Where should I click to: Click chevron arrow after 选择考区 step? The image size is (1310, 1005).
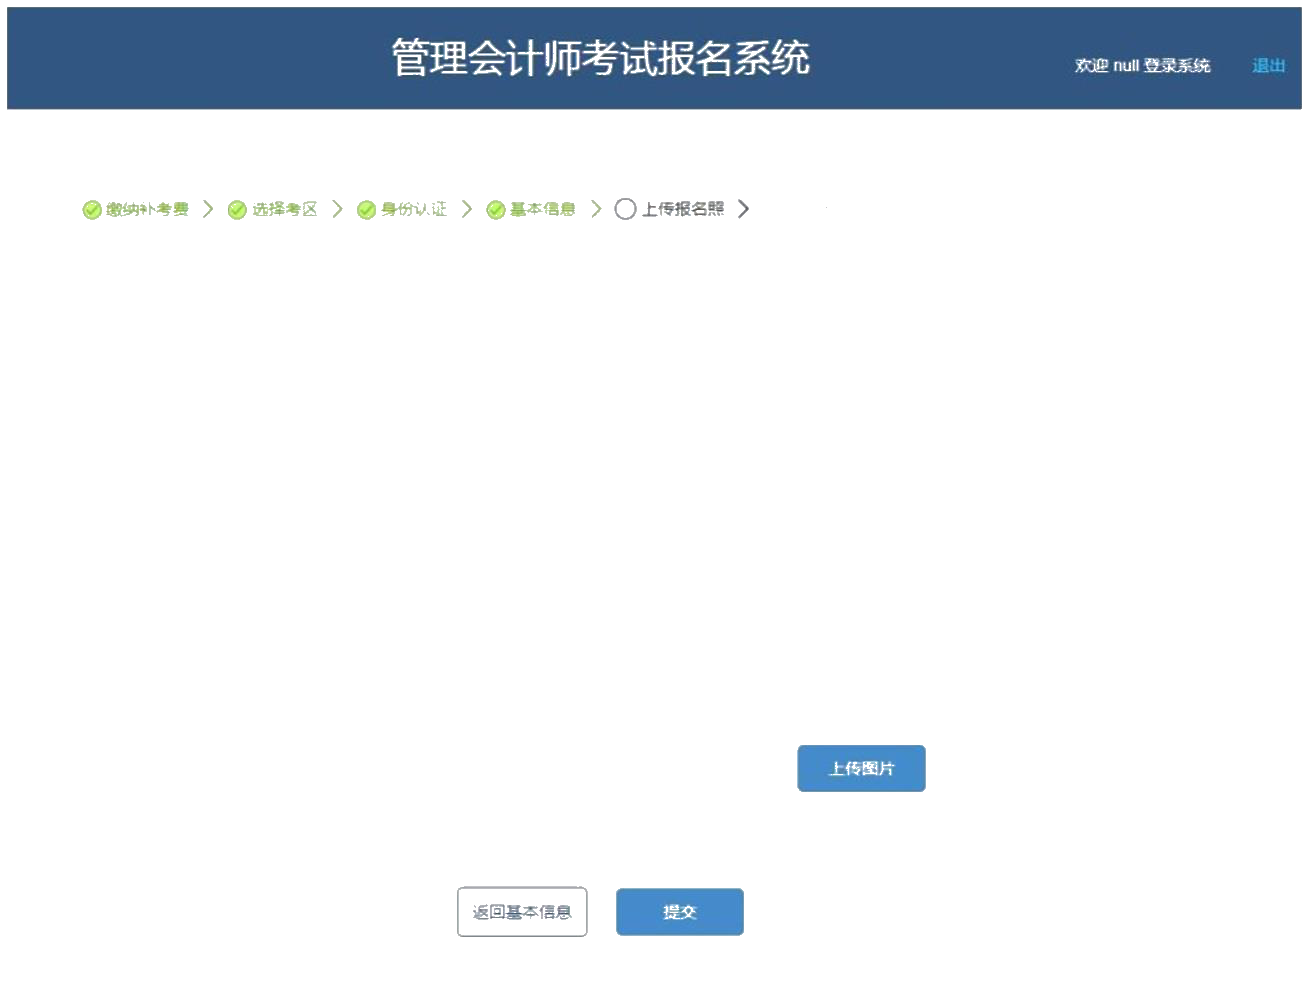337,209
